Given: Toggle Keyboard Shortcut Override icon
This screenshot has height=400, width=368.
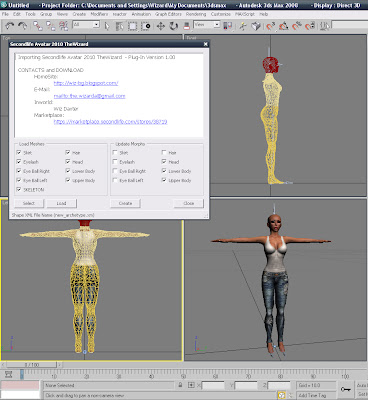Looking at the screenshot, I should point(256,26).
